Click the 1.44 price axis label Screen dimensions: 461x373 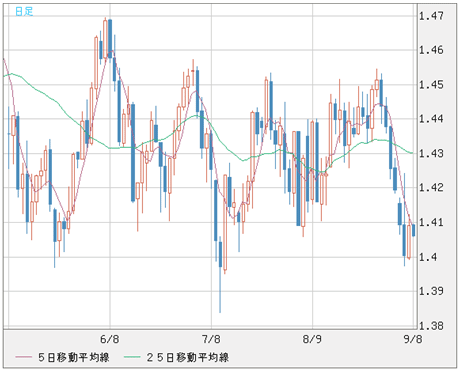click(431, 119)
